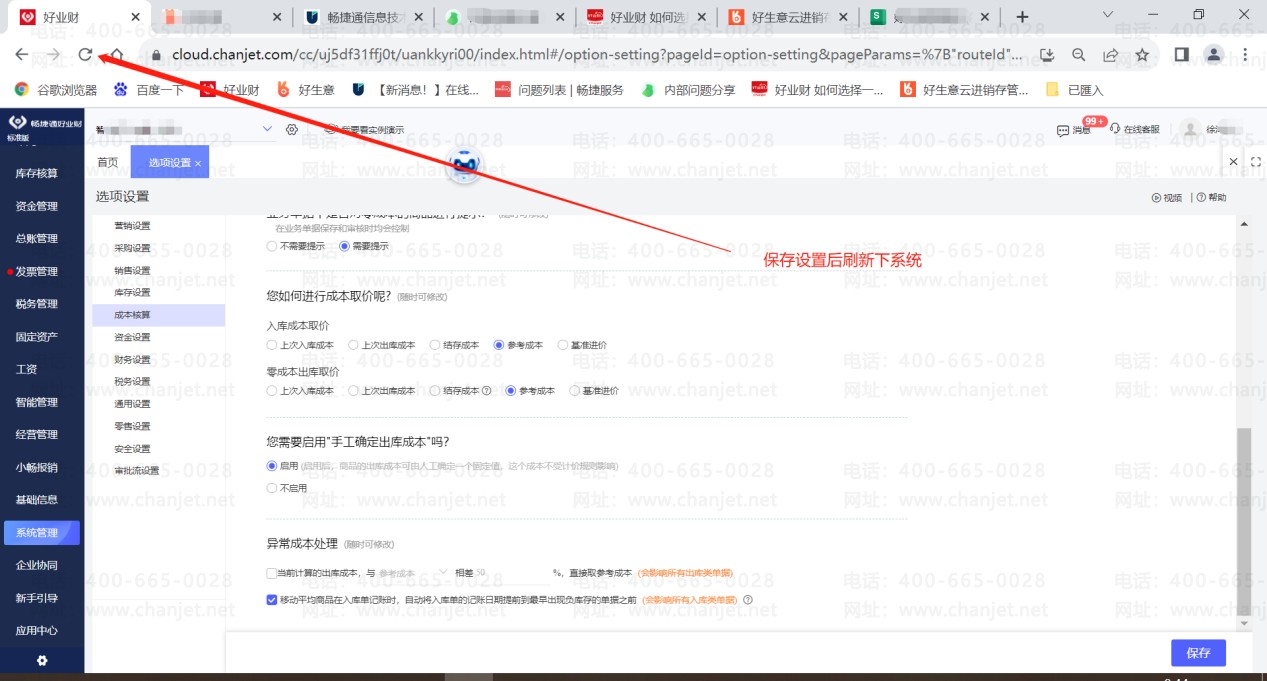Open the browser profile menu
This screenshot has width=1267, height=681.
click(x=1213, y=54)
